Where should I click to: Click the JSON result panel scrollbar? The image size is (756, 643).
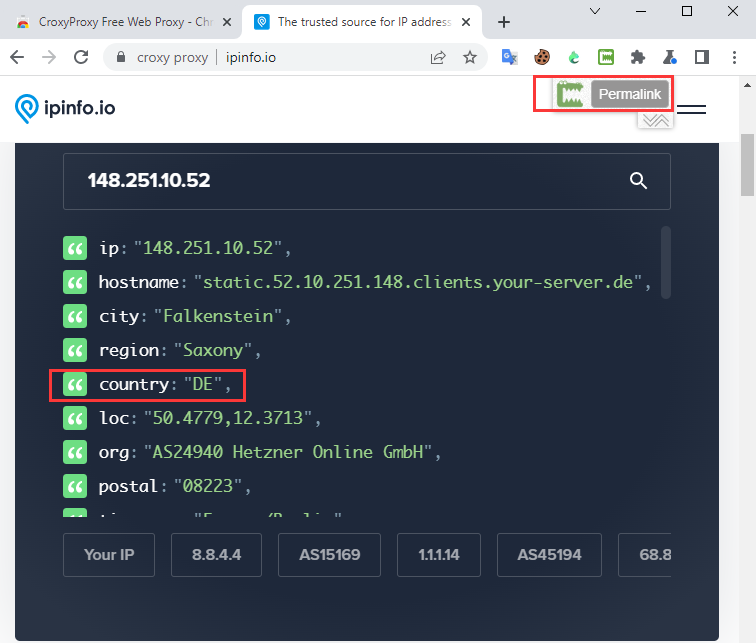coord(666,263)
